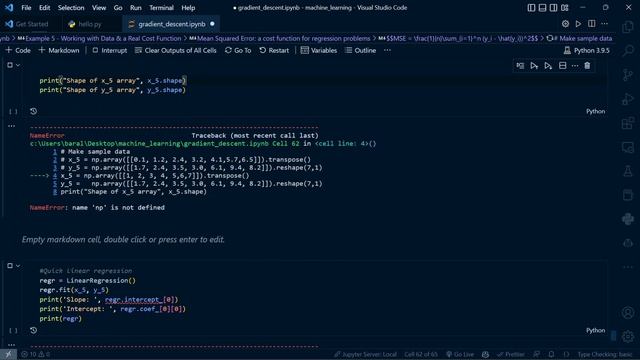Open more editor actions in title bar
Viewport: 640px width, 360px height.
(604, 24)
